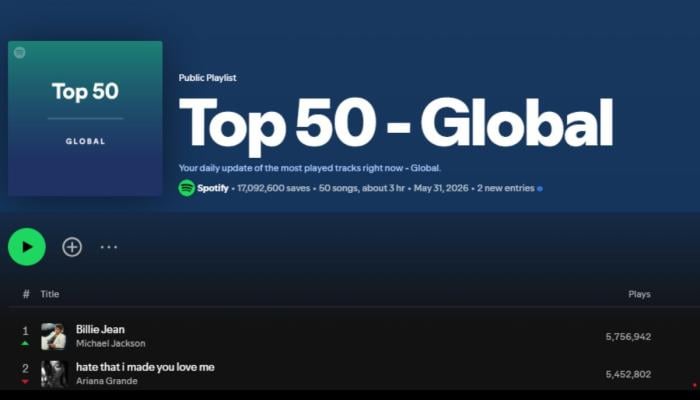Click the 17,092,600 saves text
700x400 pixels.
(274, 188)
